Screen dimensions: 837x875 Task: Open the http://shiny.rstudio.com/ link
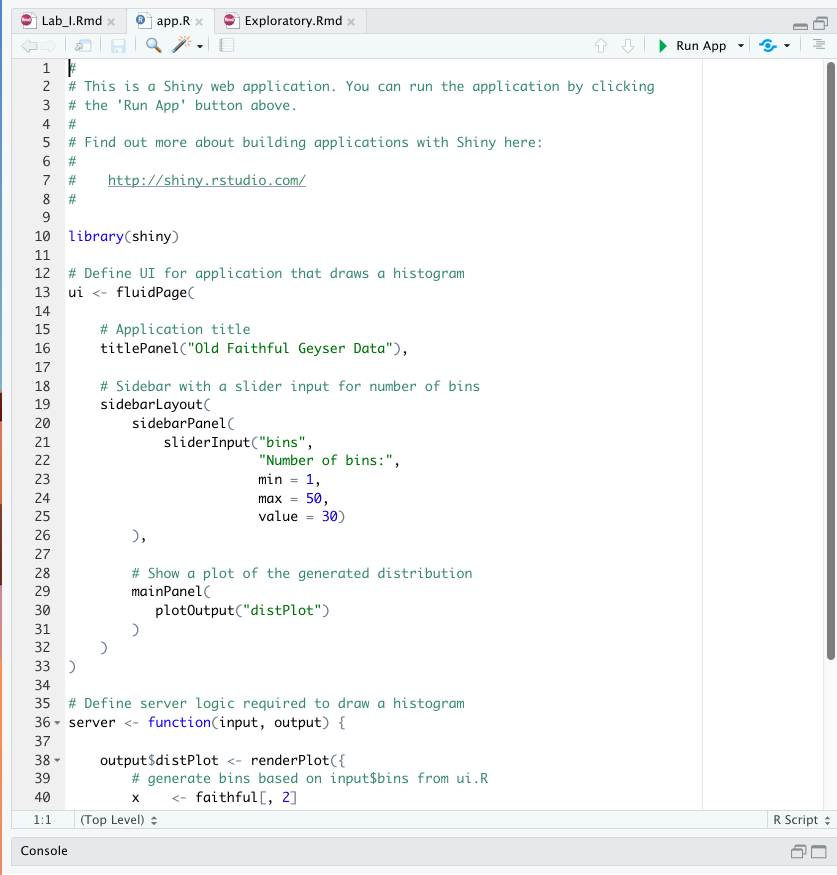click(x=206, y=180)
